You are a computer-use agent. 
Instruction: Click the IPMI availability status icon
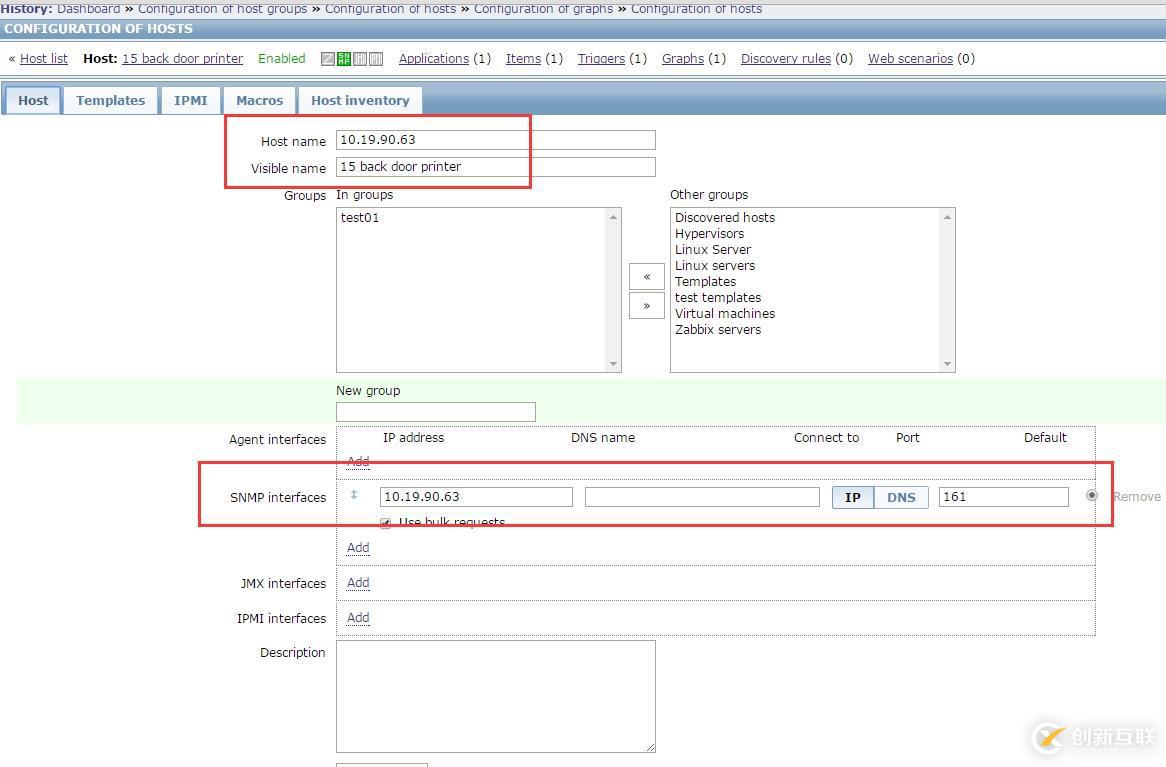376,59
